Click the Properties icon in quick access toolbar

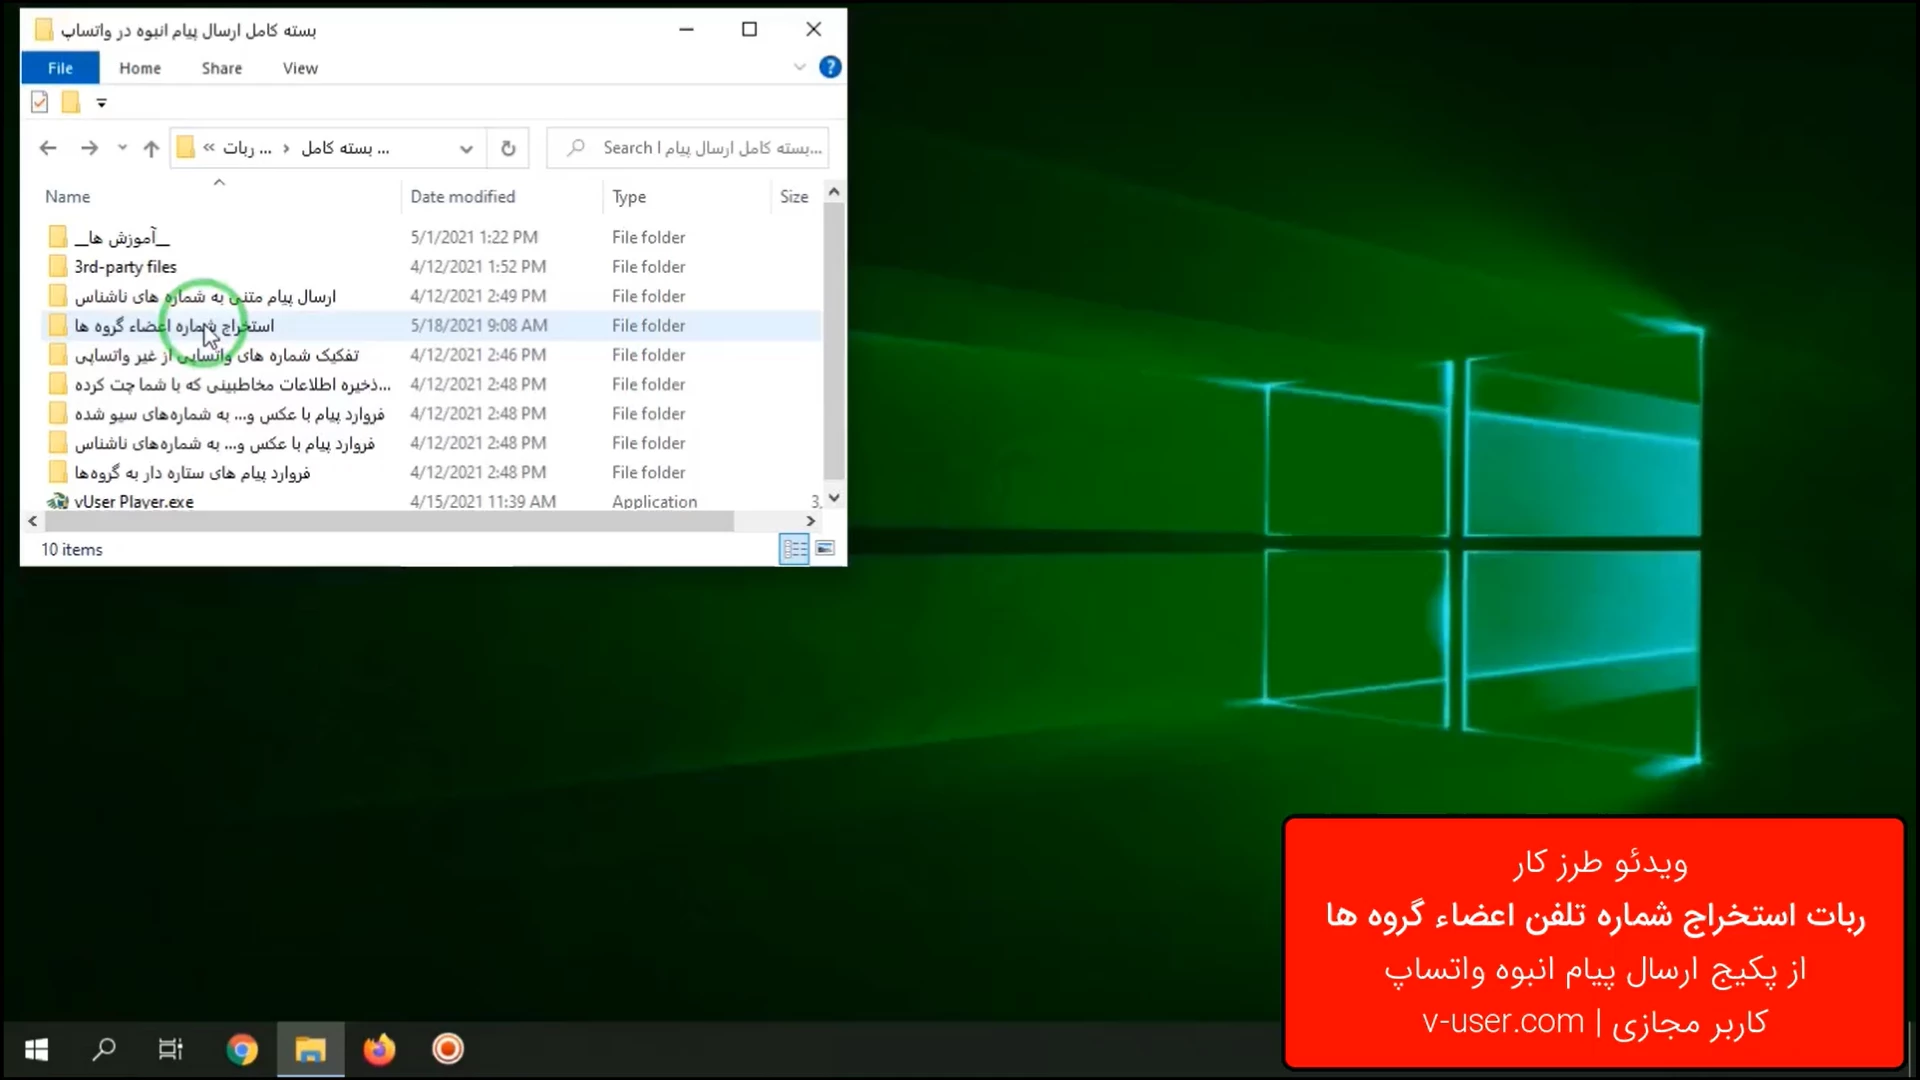point(40,102)
